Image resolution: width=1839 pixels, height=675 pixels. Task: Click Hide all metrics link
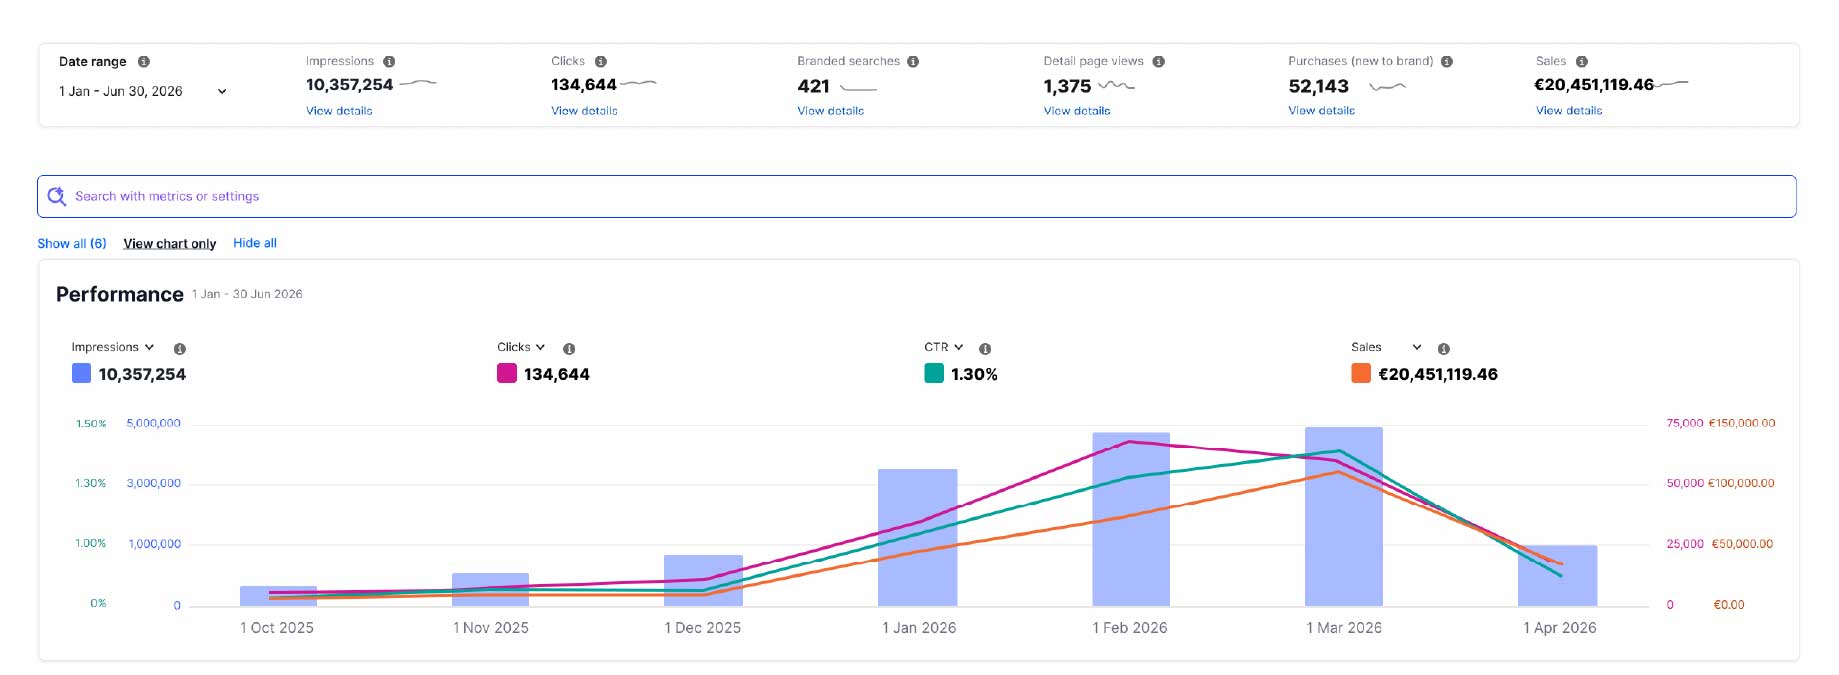[x=255, y=243]
